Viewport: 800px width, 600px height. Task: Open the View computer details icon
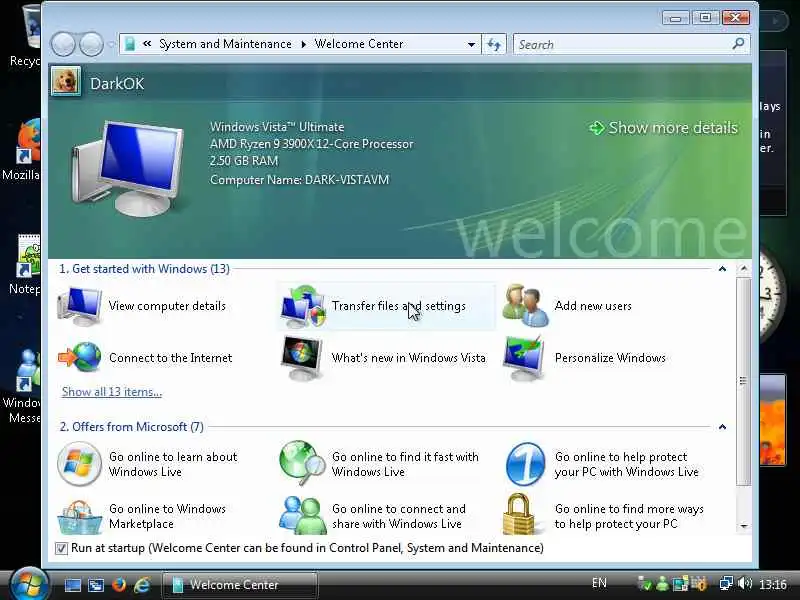80,306
